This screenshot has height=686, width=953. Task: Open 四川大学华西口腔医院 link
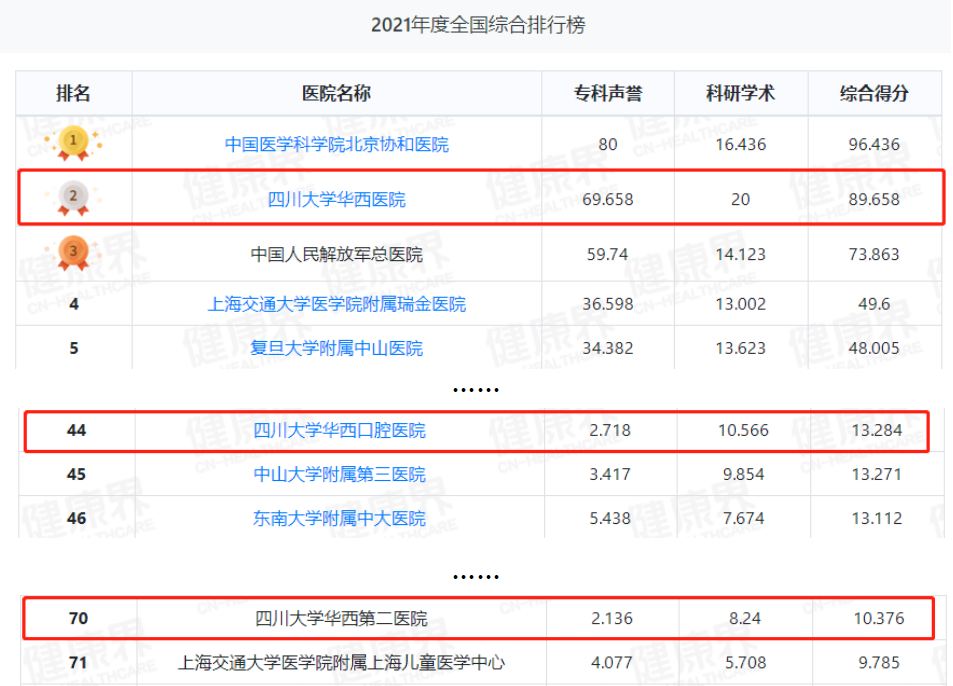(x=339, y=430)
